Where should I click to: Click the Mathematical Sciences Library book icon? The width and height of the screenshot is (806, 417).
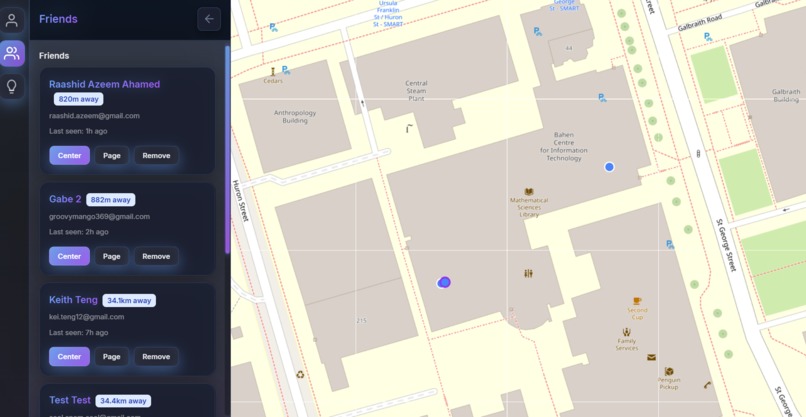tap(528, 192)
